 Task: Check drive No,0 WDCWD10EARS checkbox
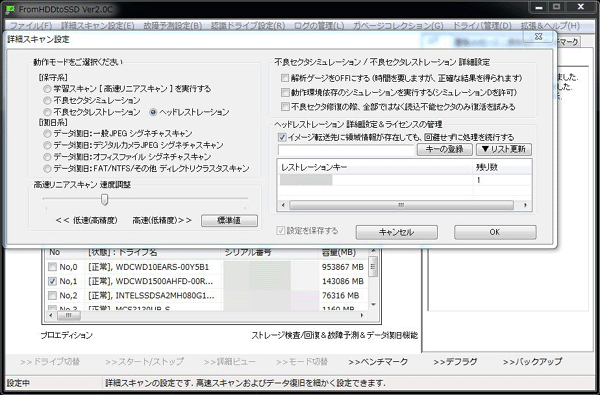coord(52,267)
